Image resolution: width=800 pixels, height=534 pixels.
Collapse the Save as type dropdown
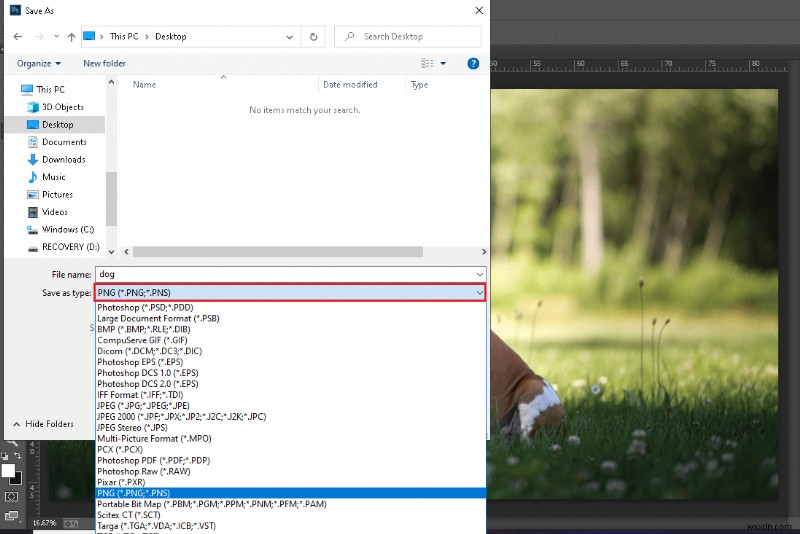tap(480, 293)
